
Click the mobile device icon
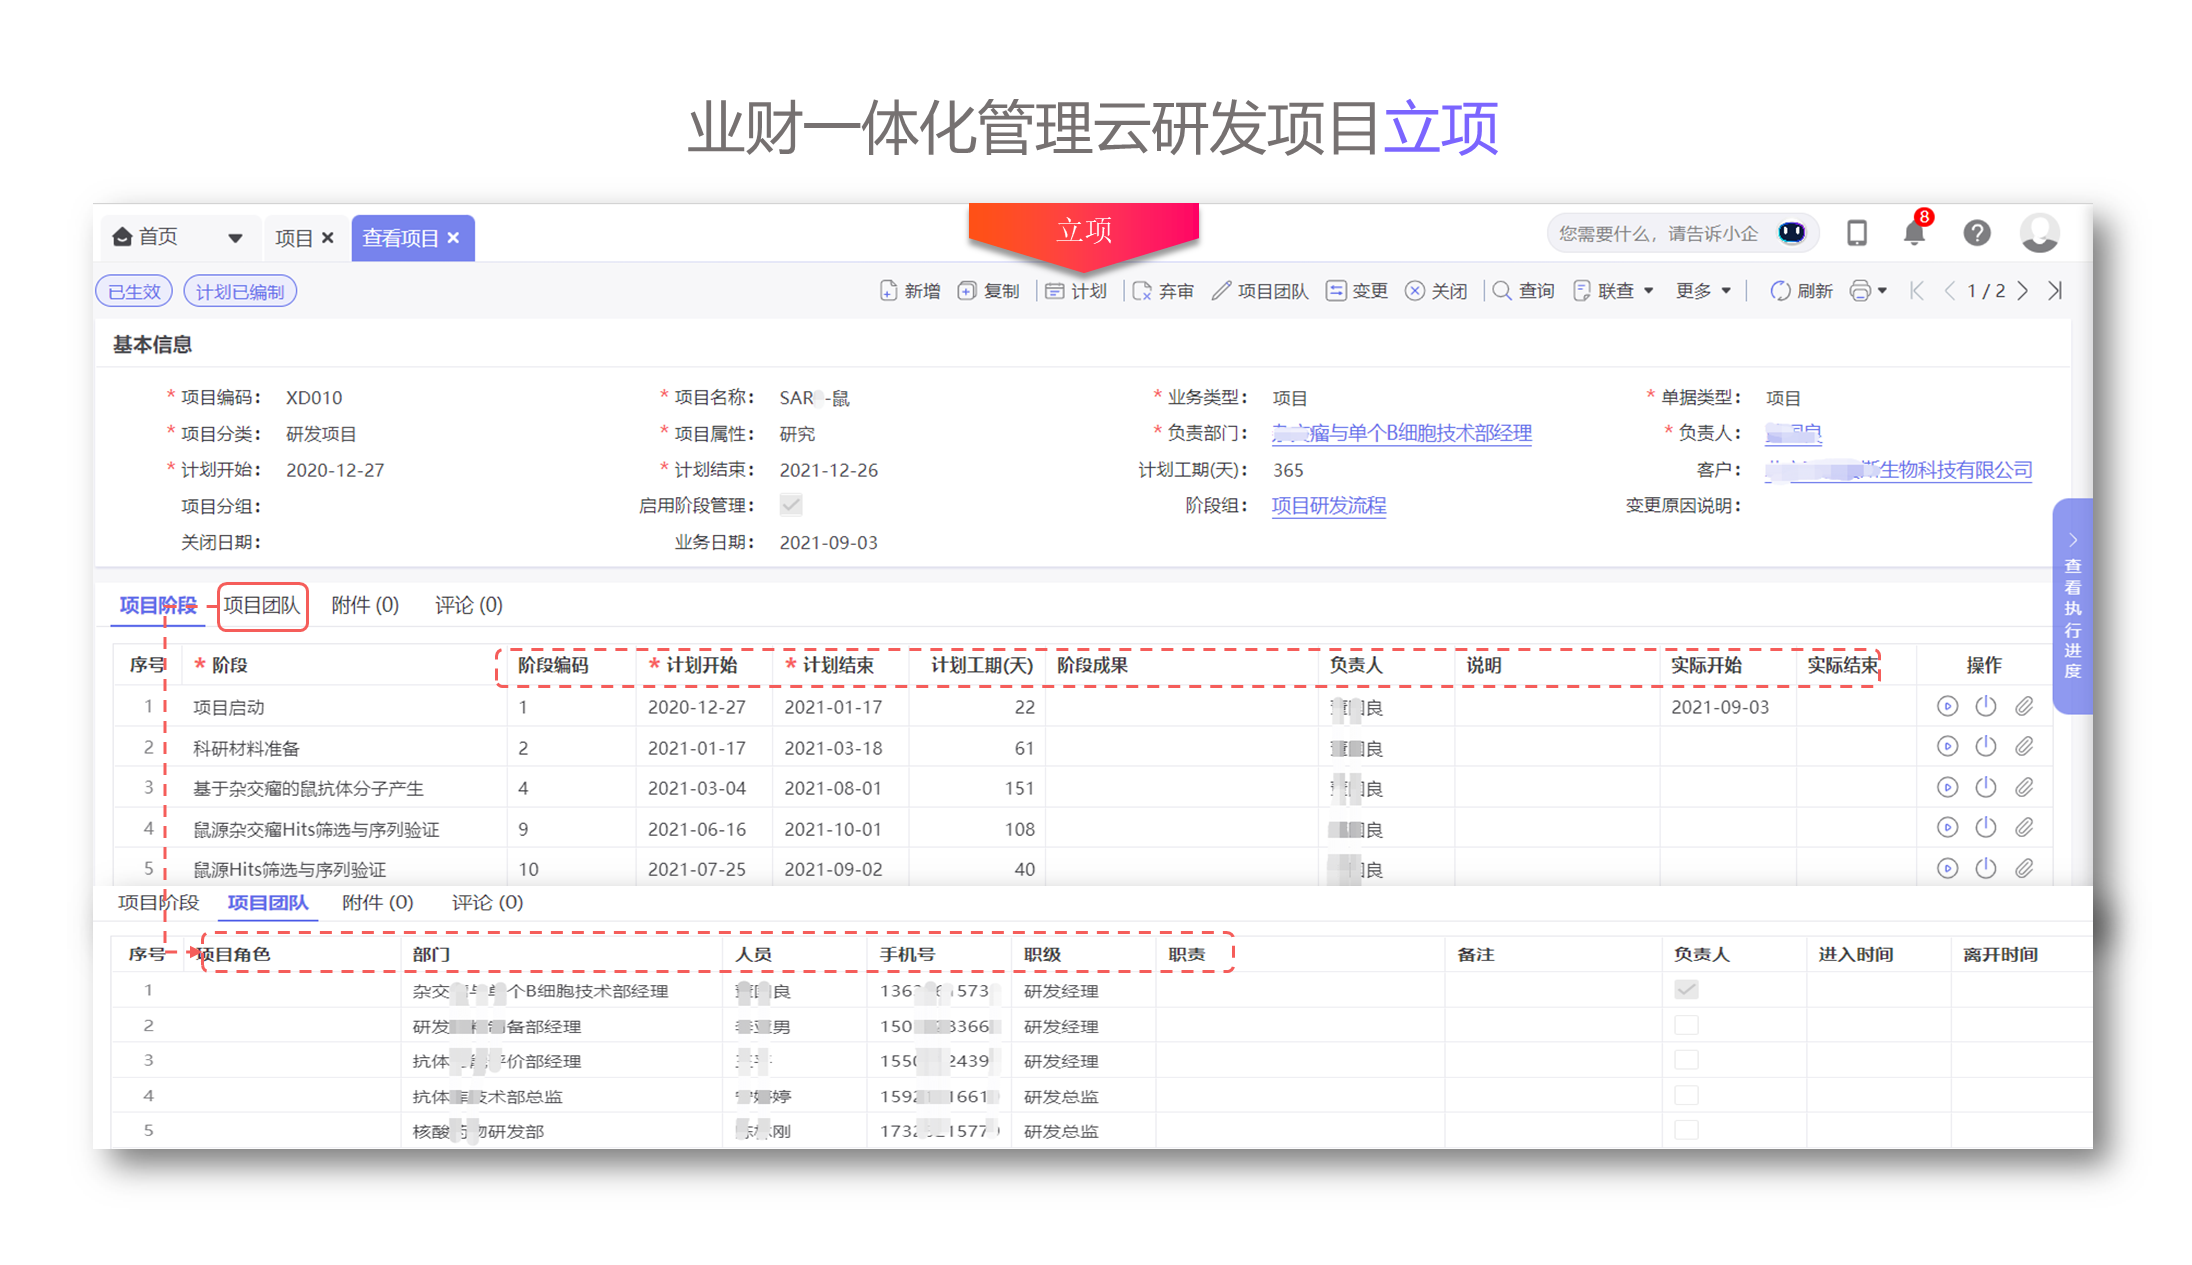tap(1857, 233)
